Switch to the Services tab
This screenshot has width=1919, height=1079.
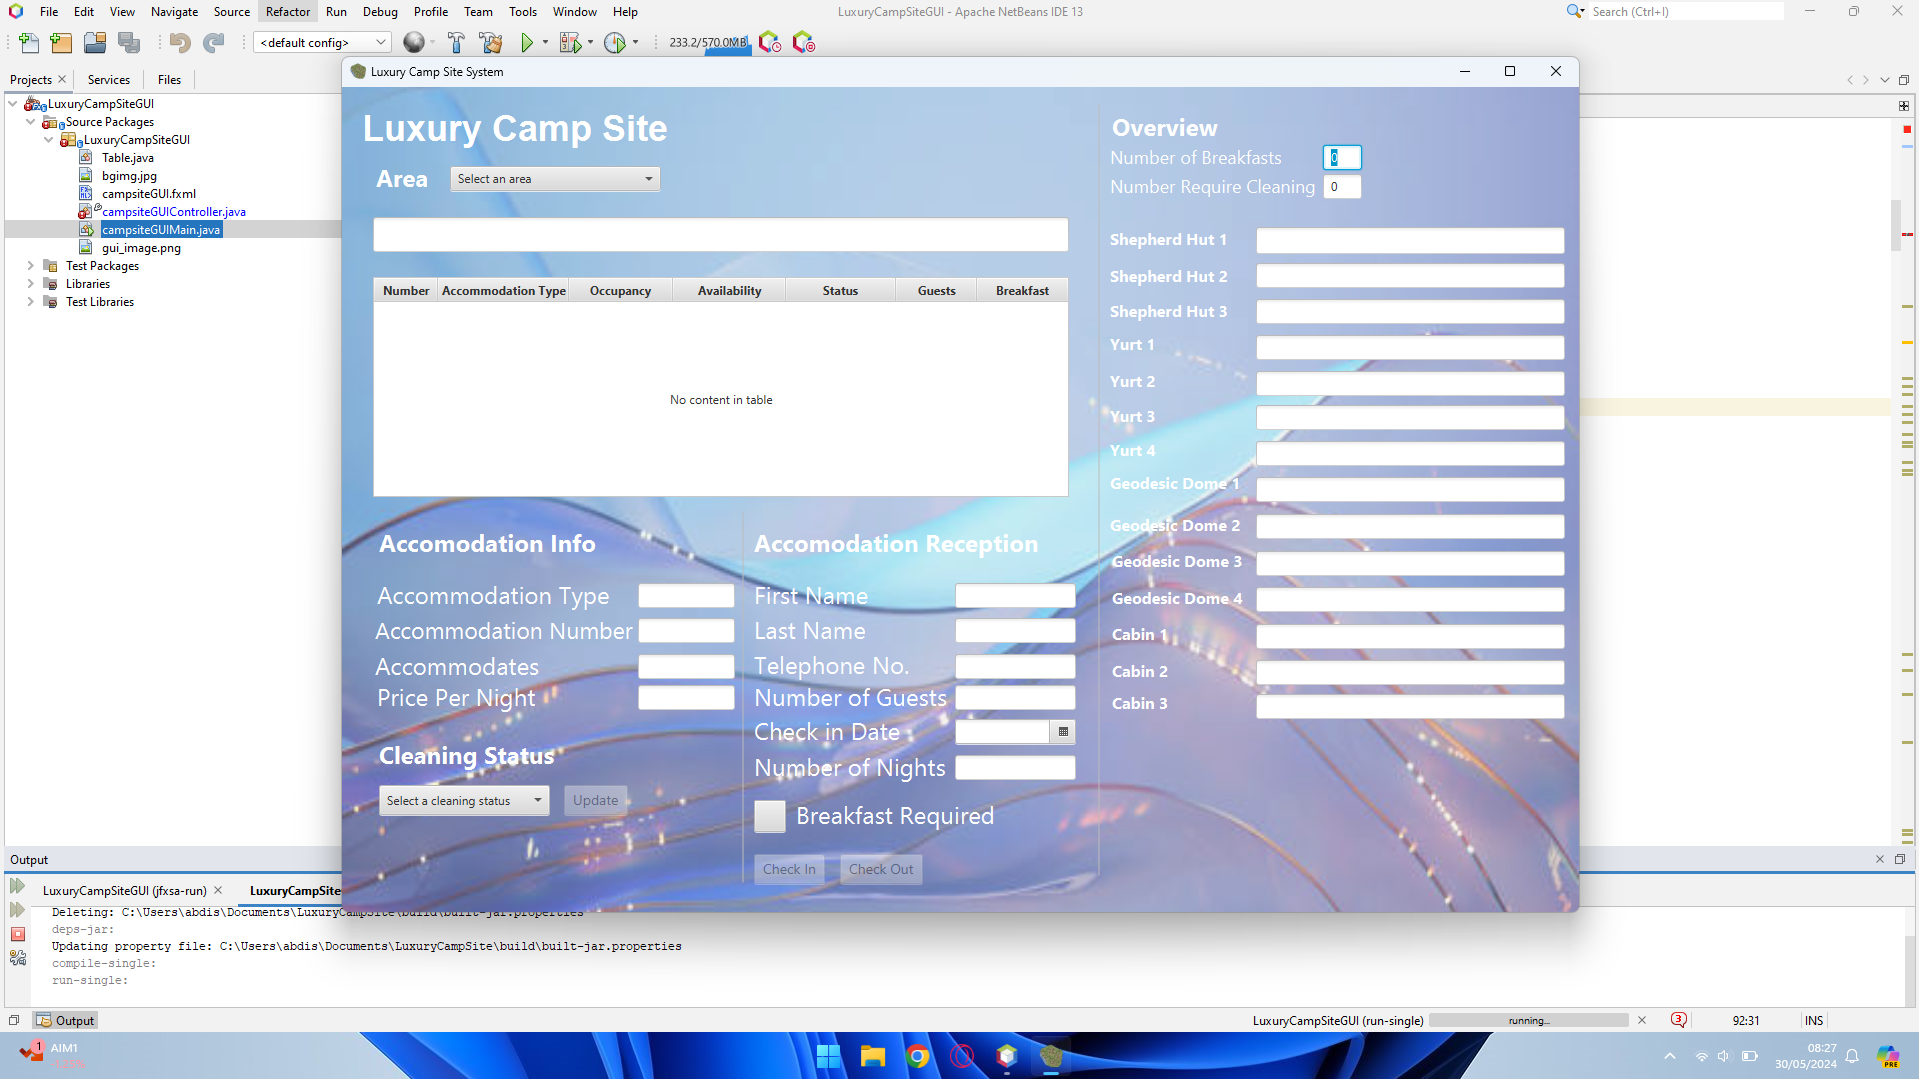[108, 80]
